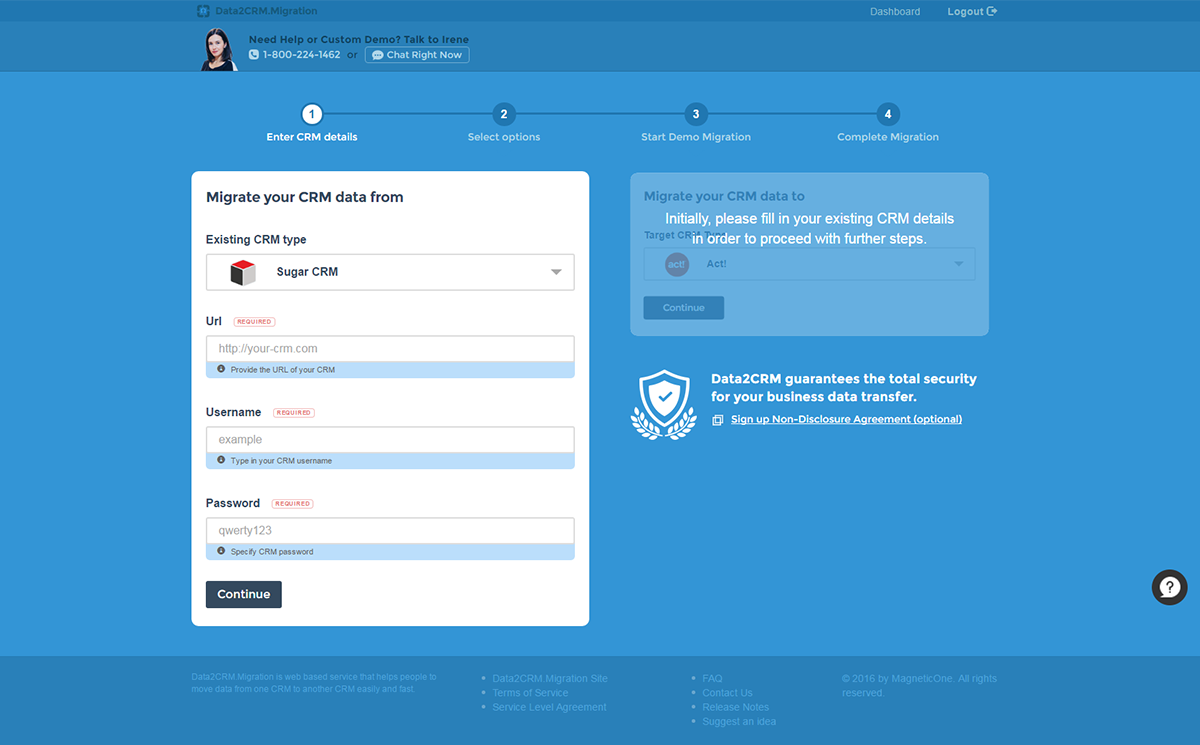Go to step 2 Select options

click(x=504, y=114)
